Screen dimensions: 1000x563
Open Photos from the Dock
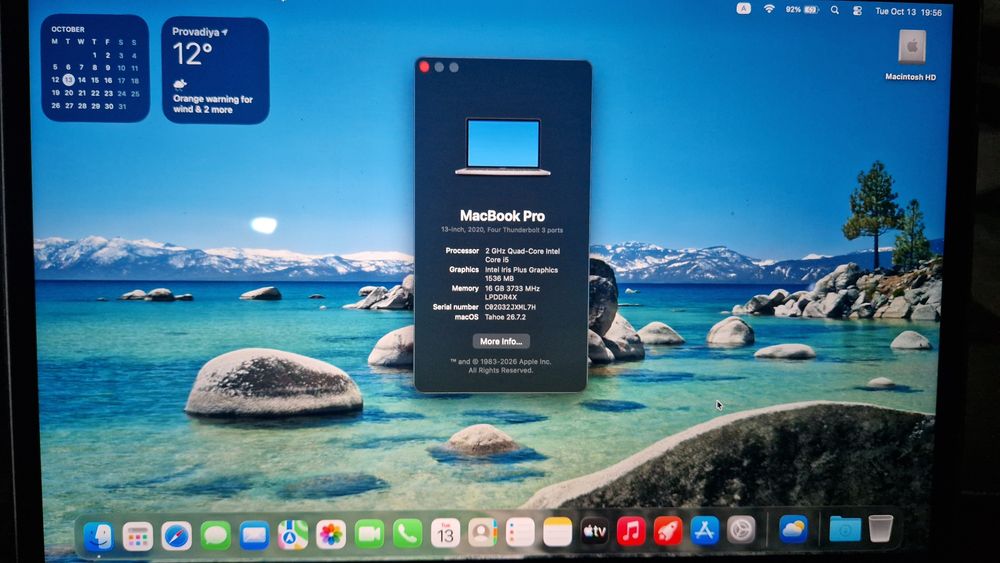(x=330, y=534)
